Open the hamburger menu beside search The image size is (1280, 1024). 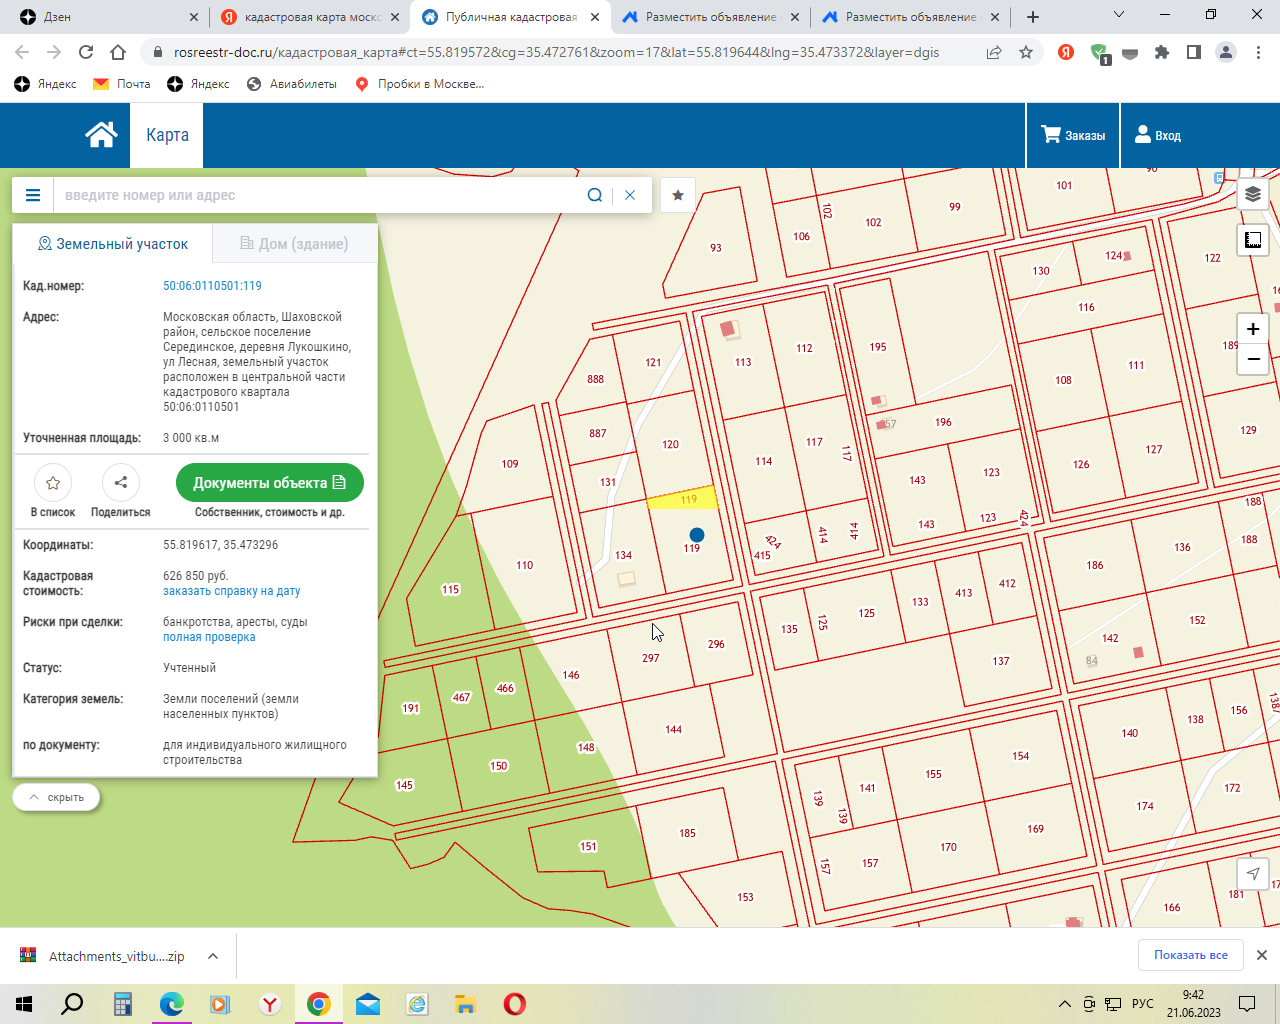tap(33, 195)
